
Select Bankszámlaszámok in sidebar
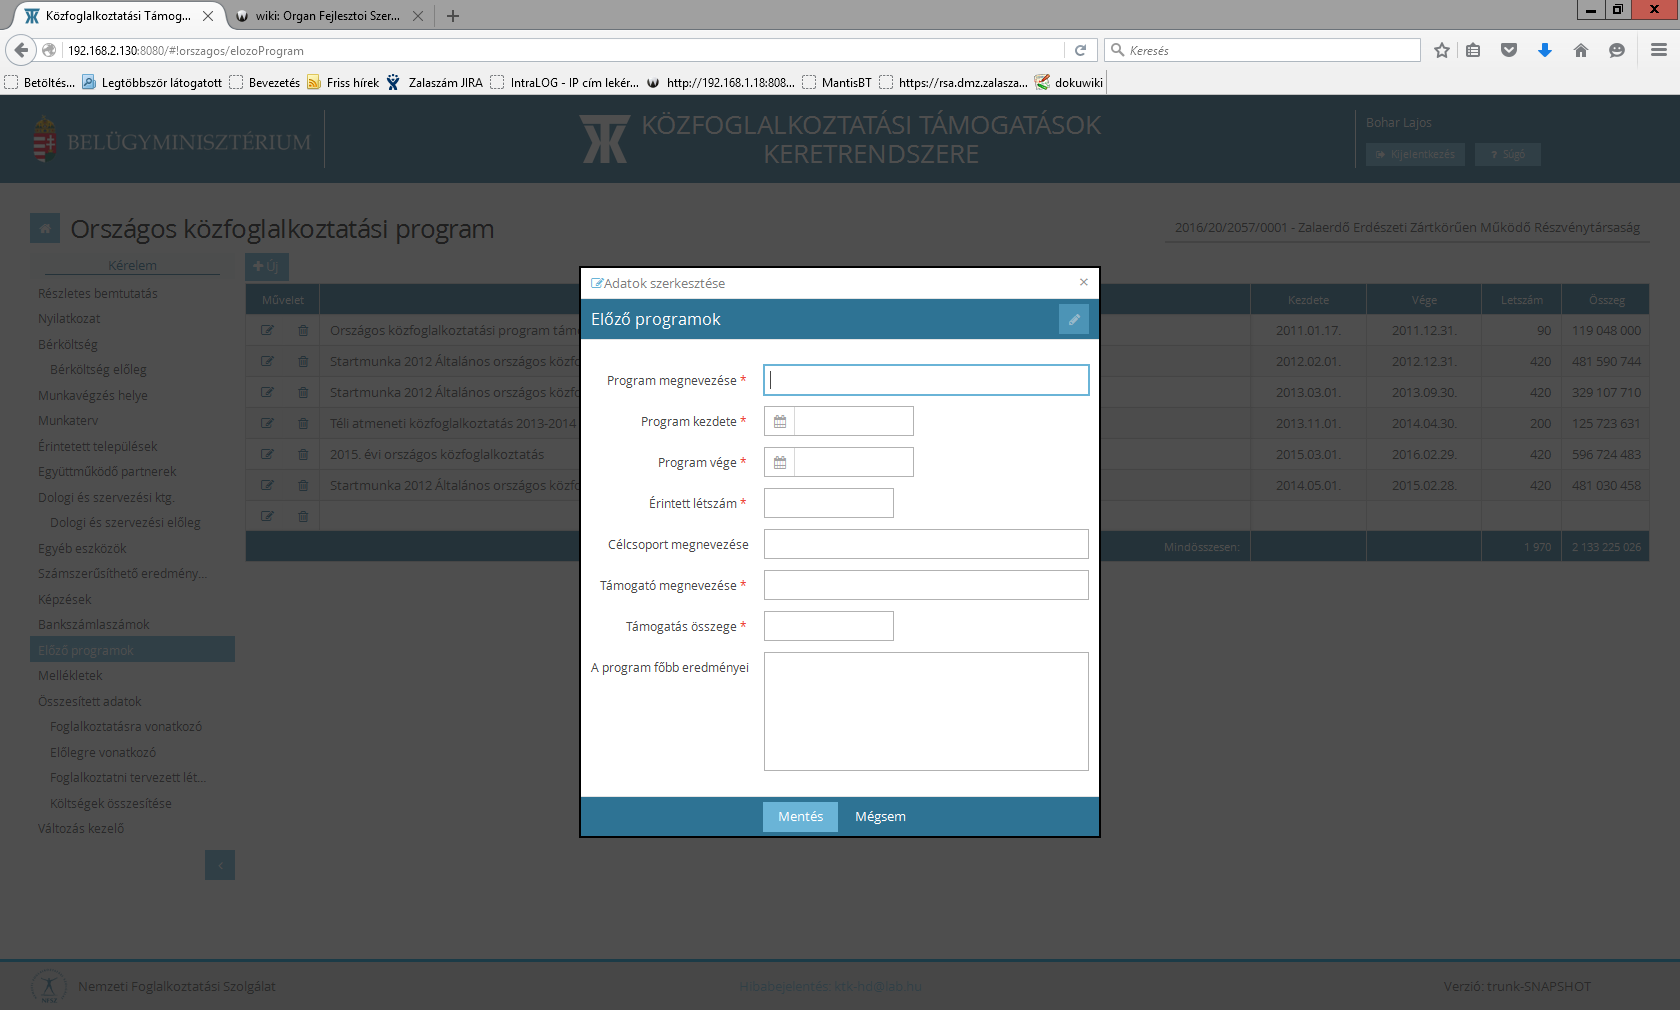[94, 624]
